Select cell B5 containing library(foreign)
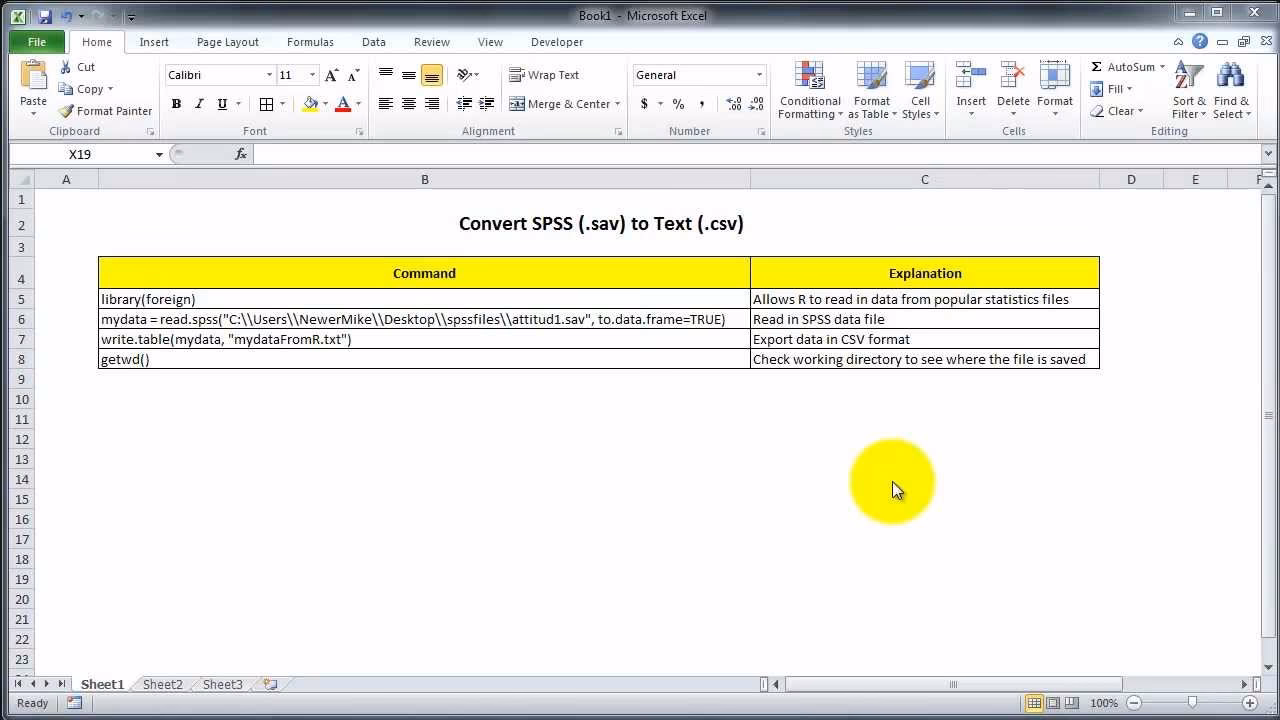 pyautogui.click(x=300, y=299)
